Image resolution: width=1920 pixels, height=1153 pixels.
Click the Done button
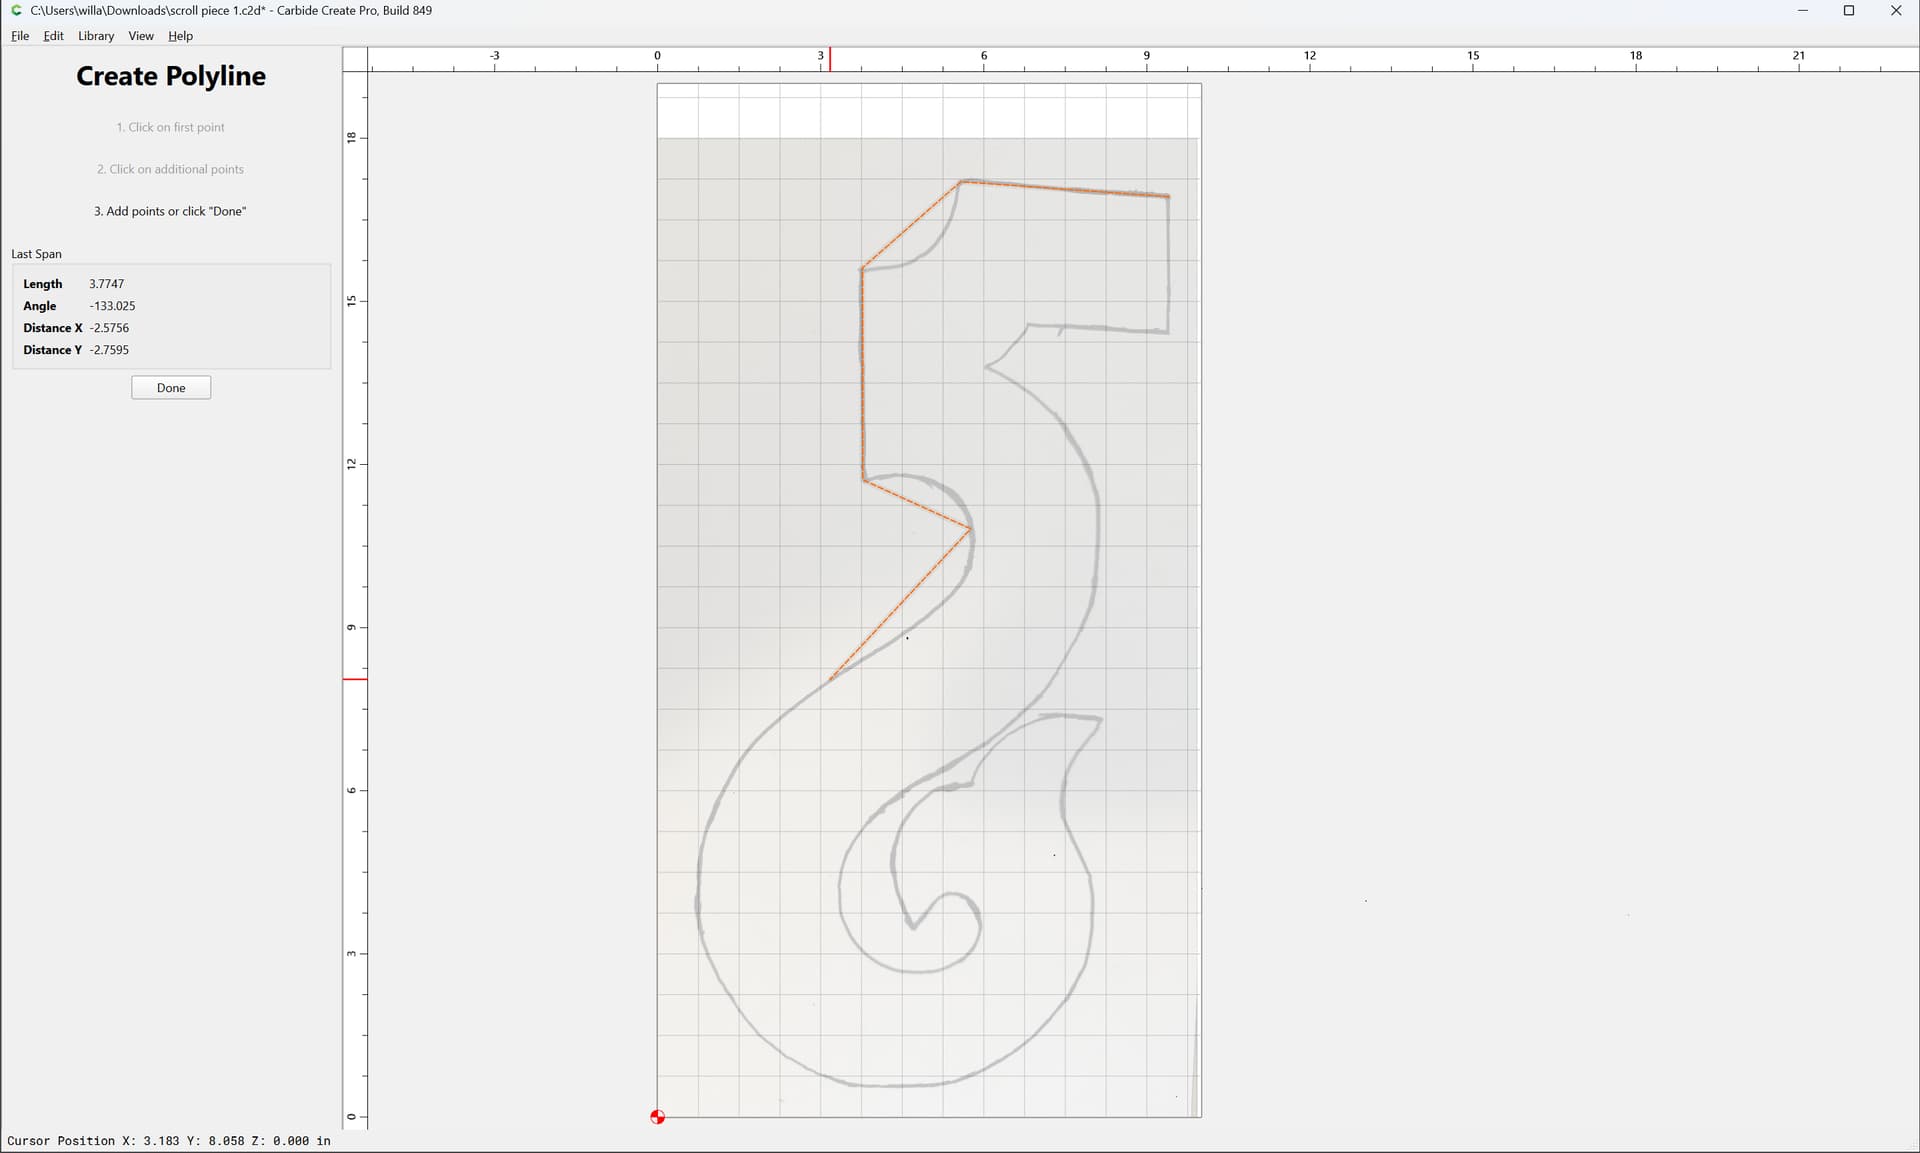pos(171,388)
